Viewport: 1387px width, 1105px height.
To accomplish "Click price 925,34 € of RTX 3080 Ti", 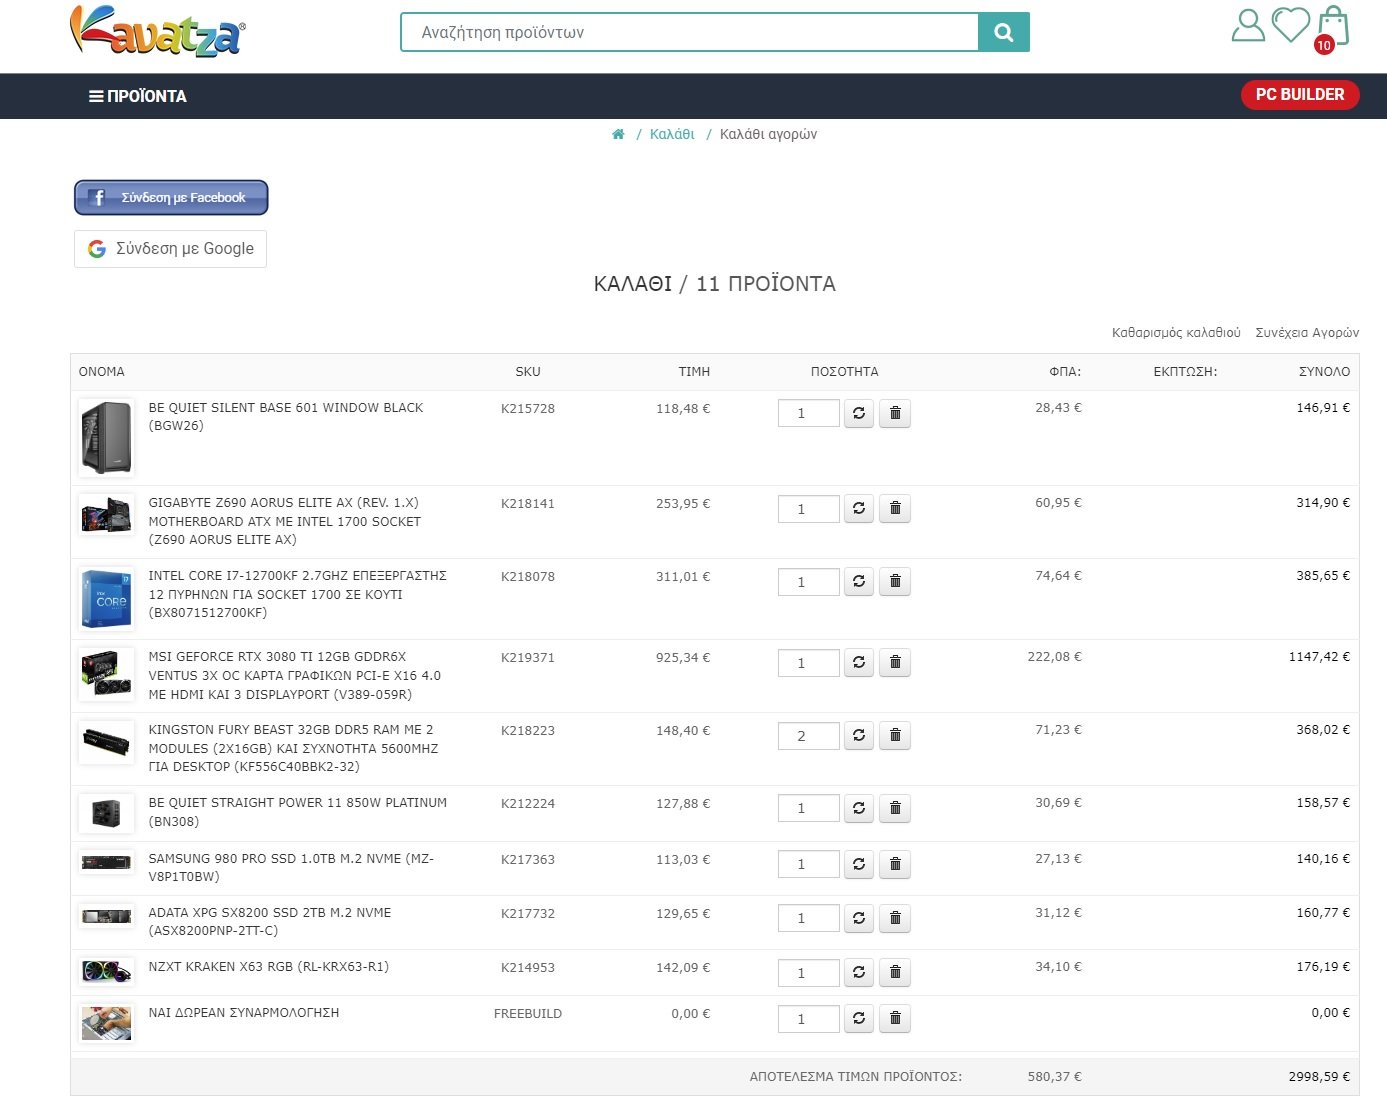I will click(683, 658).
